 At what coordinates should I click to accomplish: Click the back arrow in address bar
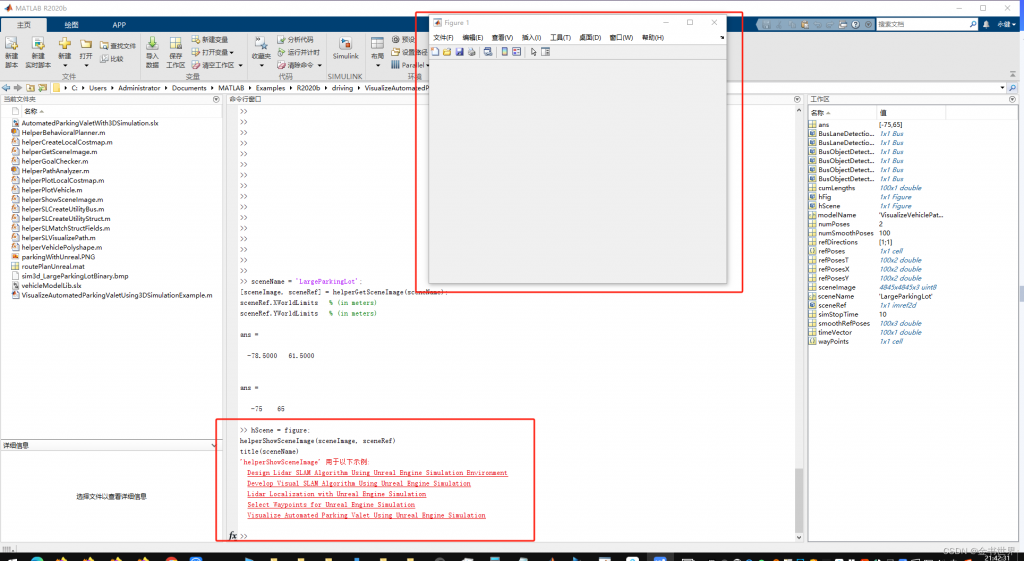pyautogui.click(x=6, y=88)
